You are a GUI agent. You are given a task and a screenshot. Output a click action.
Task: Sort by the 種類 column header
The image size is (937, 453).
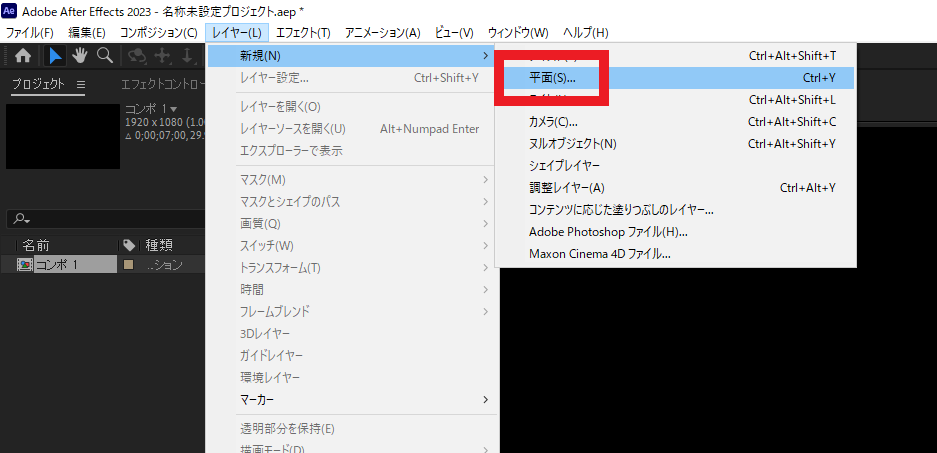coord(159,245)
